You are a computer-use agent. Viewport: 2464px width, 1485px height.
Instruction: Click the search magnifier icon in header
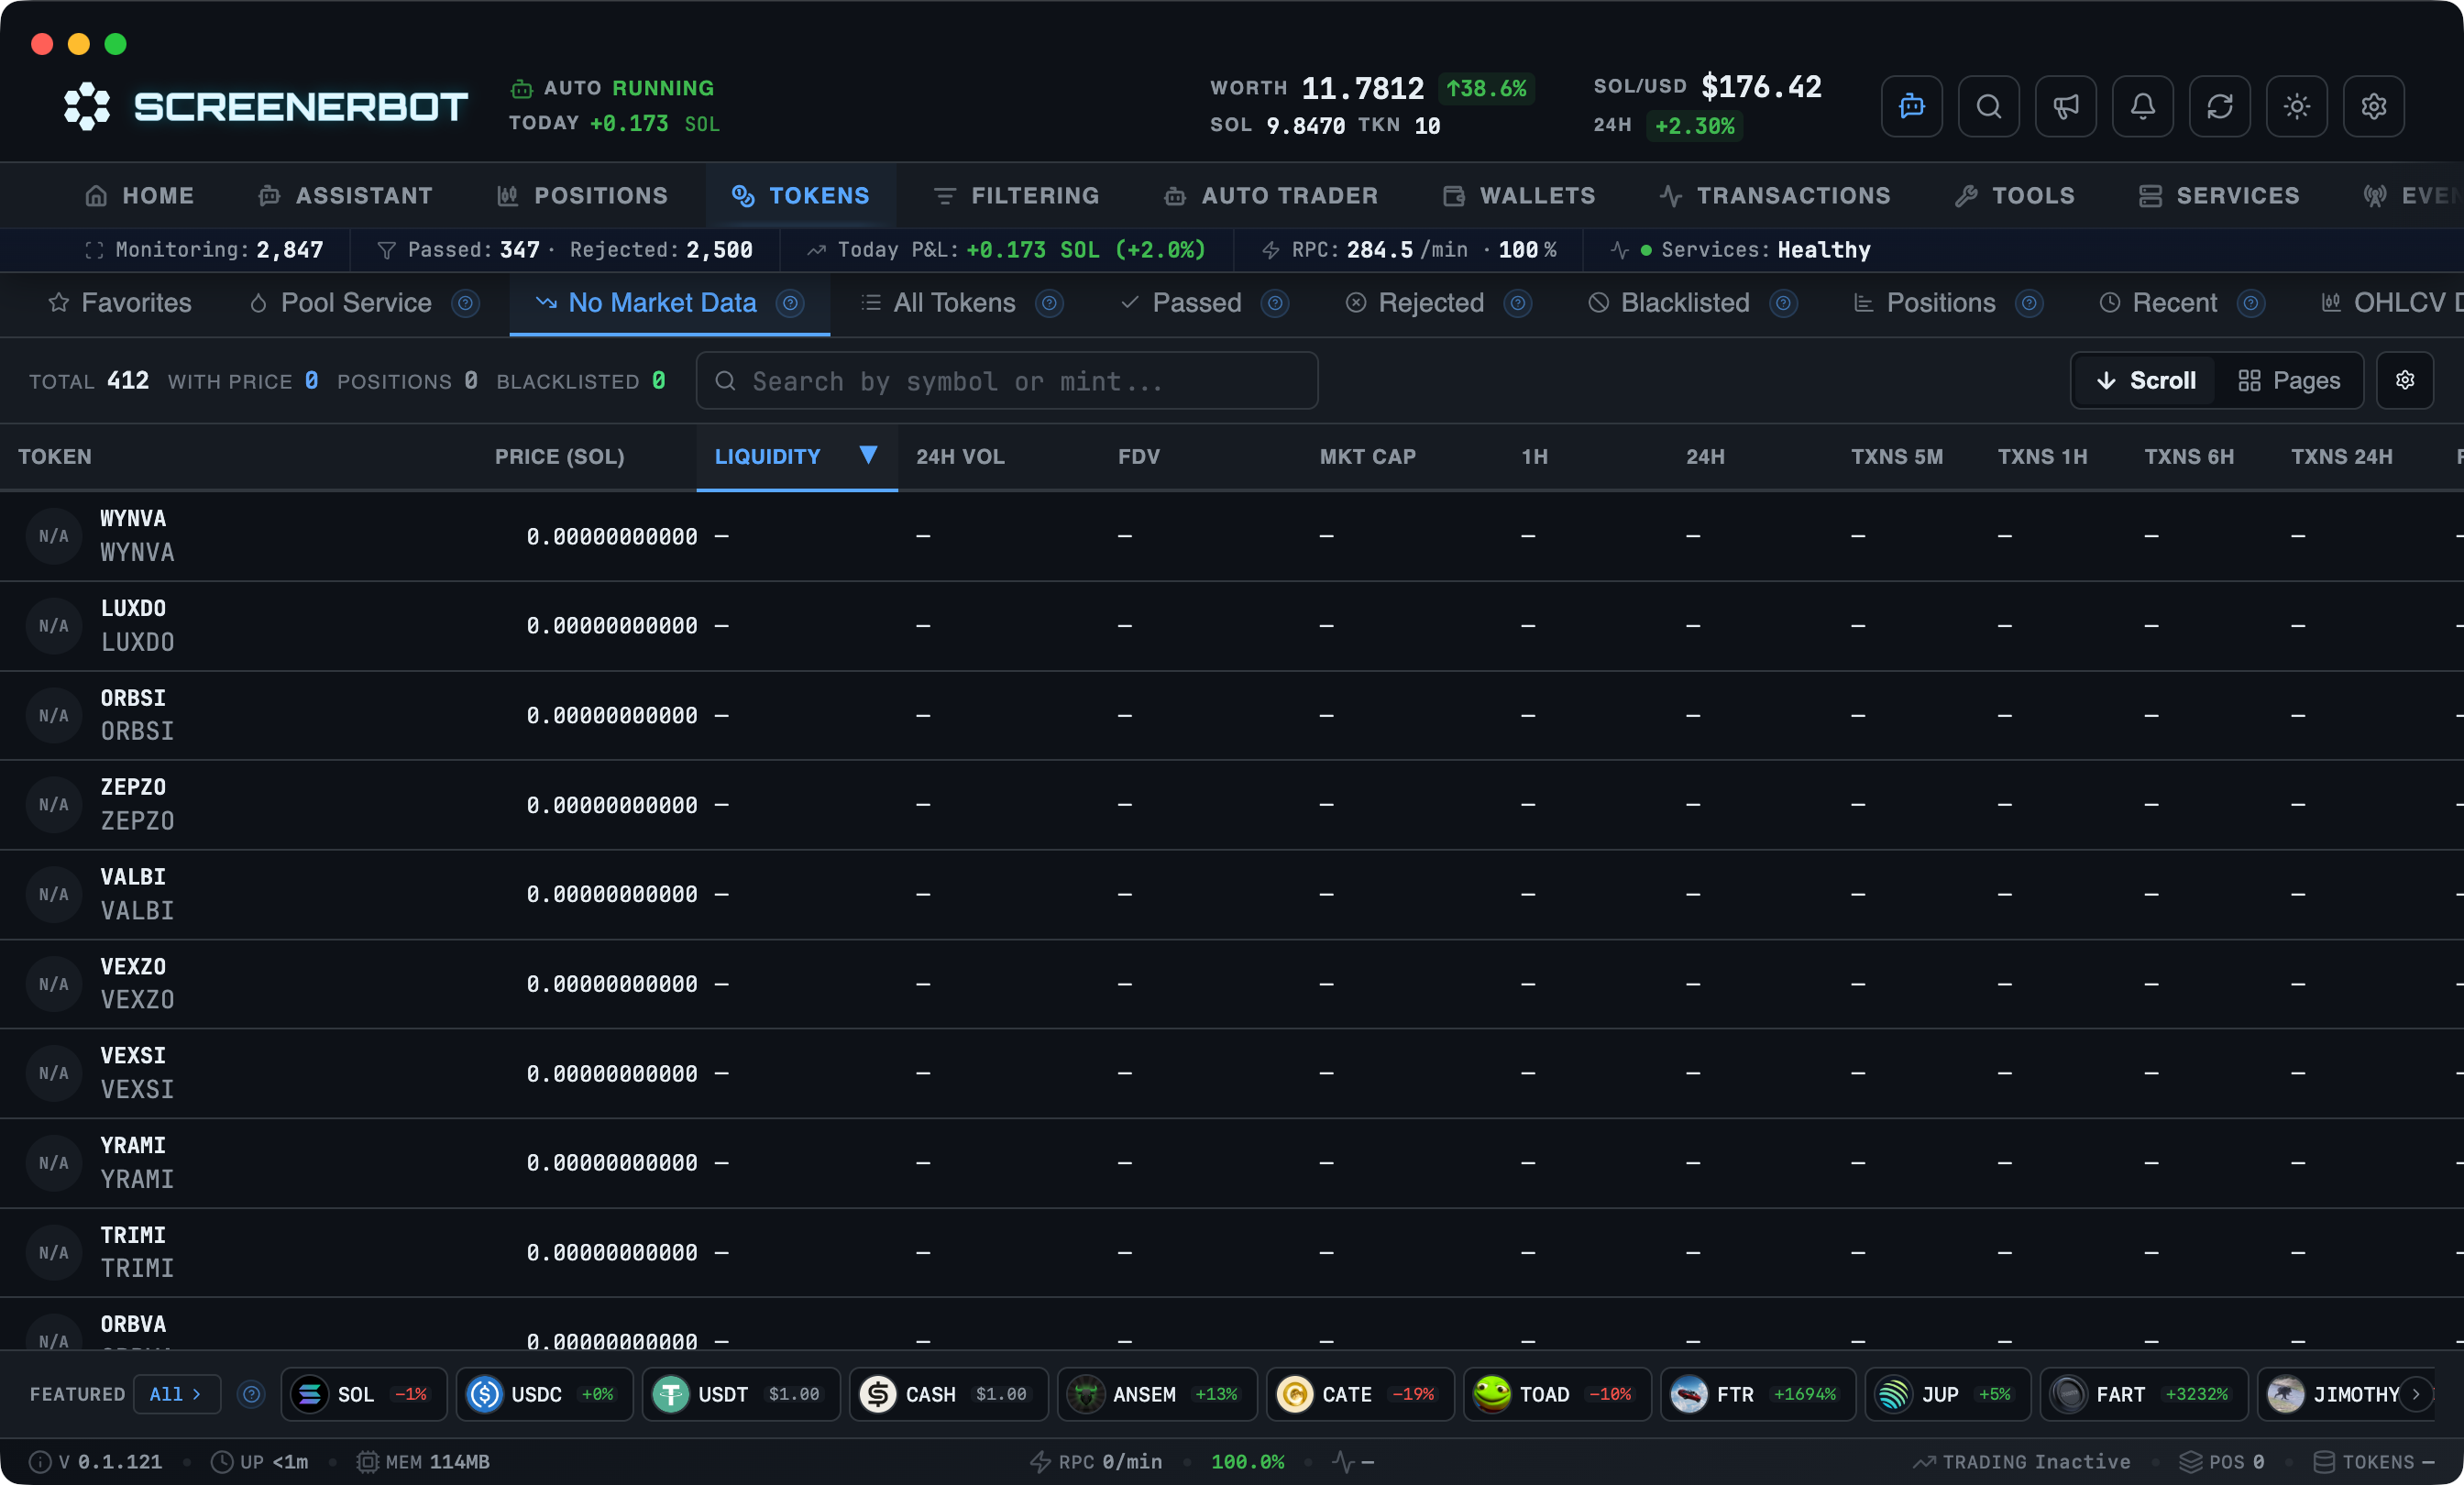coord(1988,106)
